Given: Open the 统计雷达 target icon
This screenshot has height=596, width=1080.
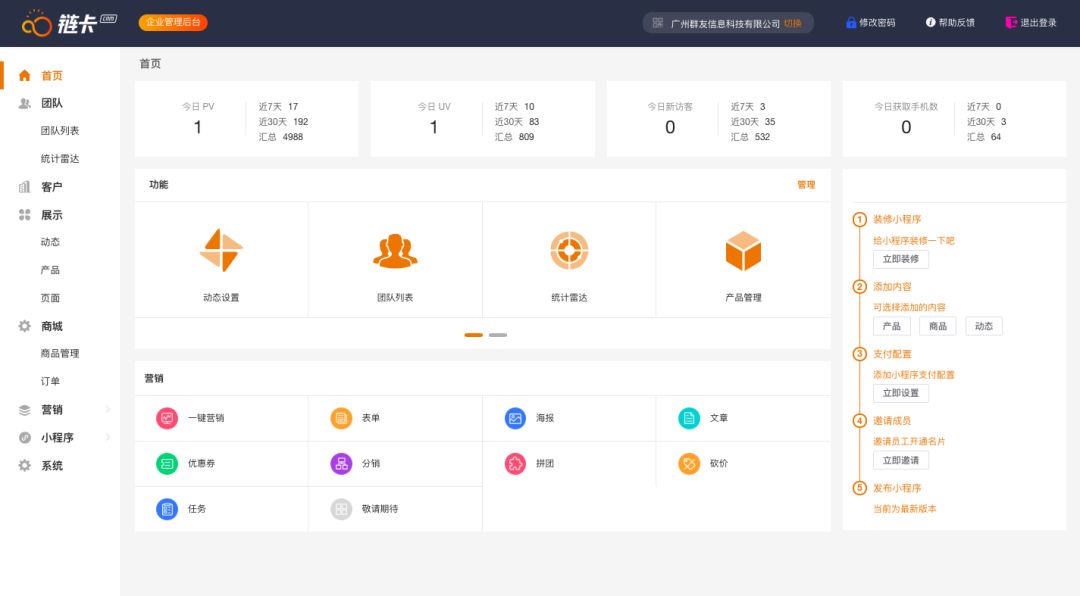Looking at the screenshot, I should [x=569, y=251].
